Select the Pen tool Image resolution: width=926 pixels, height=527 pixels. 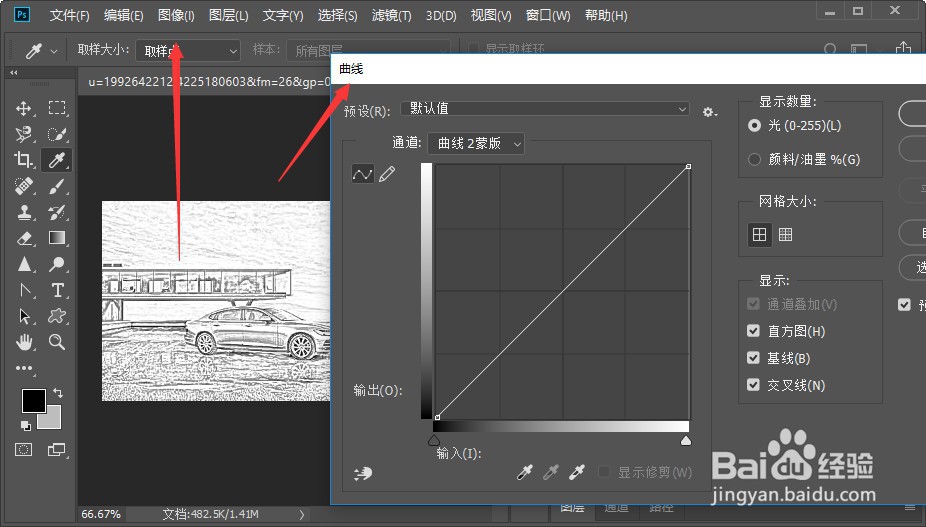[24, 290]
